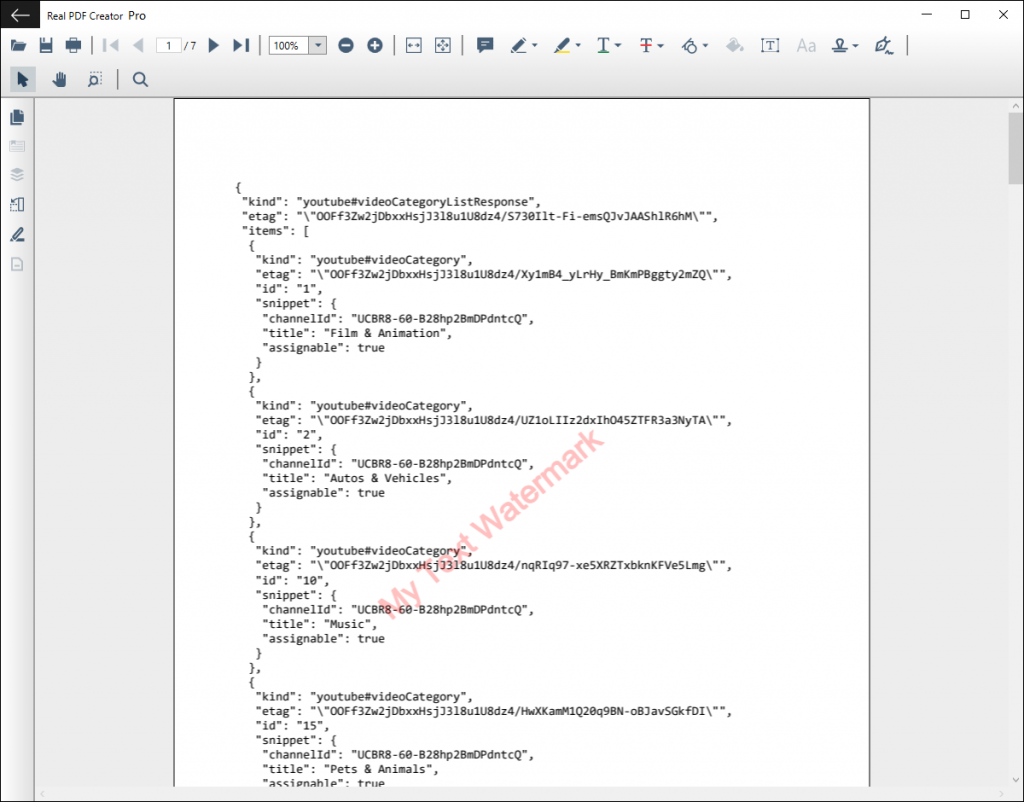1024x802 pixels.
Task: Print the document
Action: coord(73,46)
